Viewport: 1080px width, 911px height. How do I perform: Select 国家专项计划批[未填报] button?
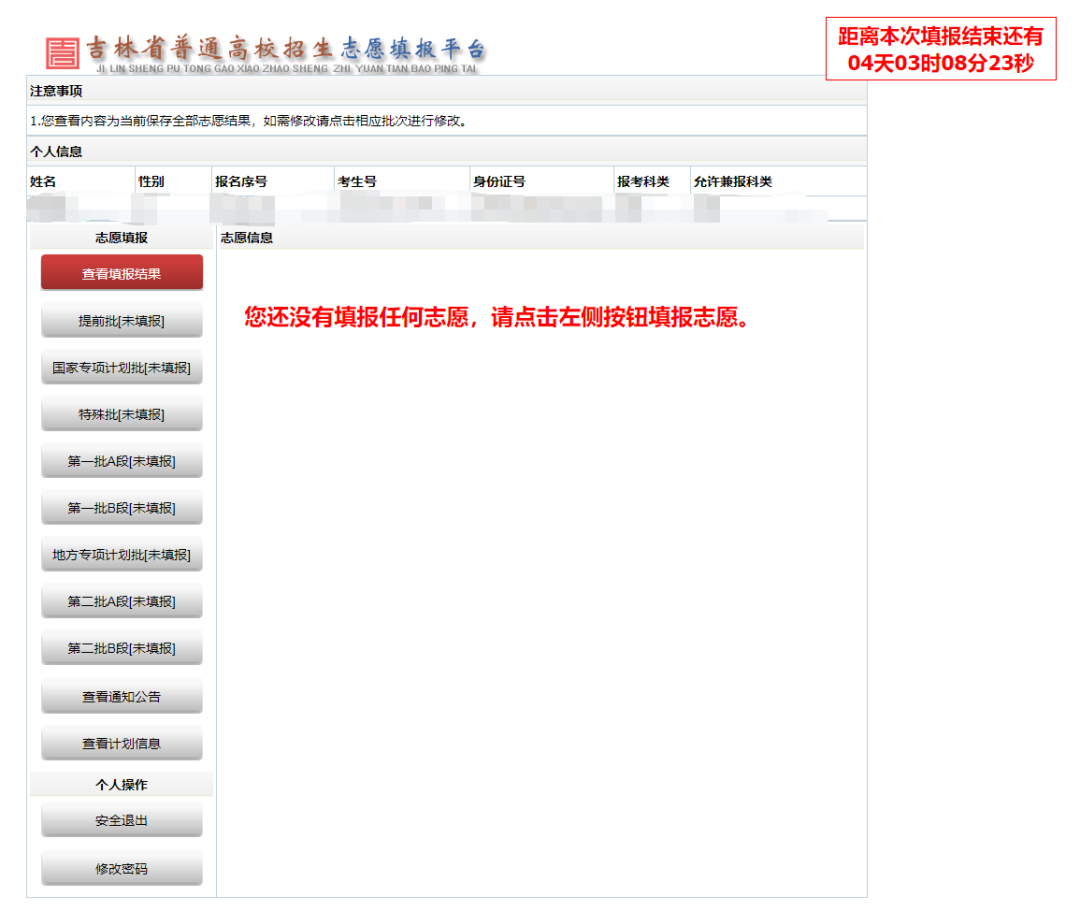point(121,367)
